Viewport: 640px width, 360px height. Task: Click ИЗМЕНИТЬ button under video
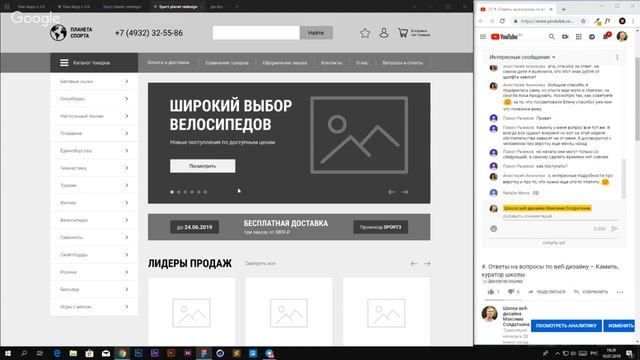coord(620,326)
